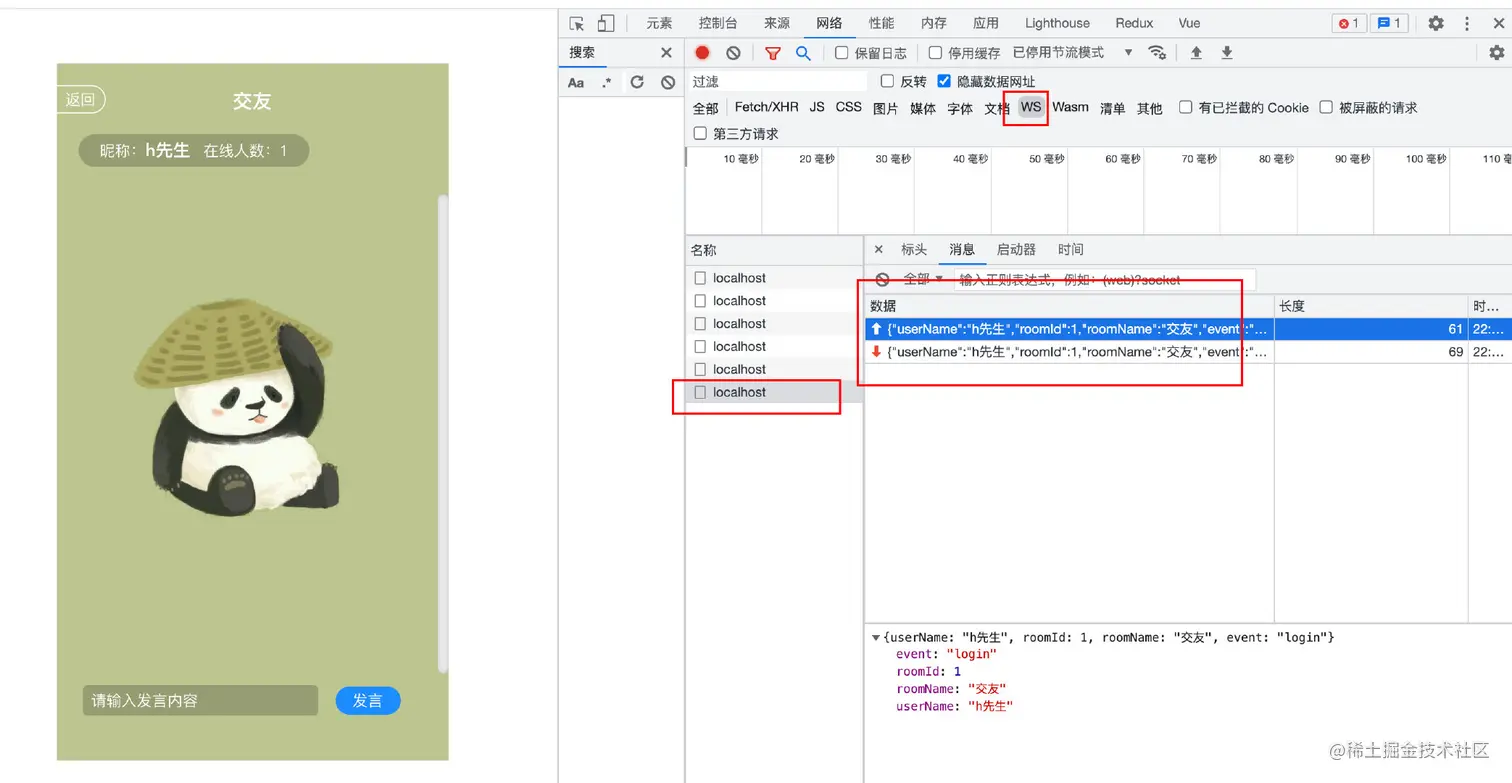Check blocked requests (被屏蔽的请求) checkbox

(x=1326, y=107)
